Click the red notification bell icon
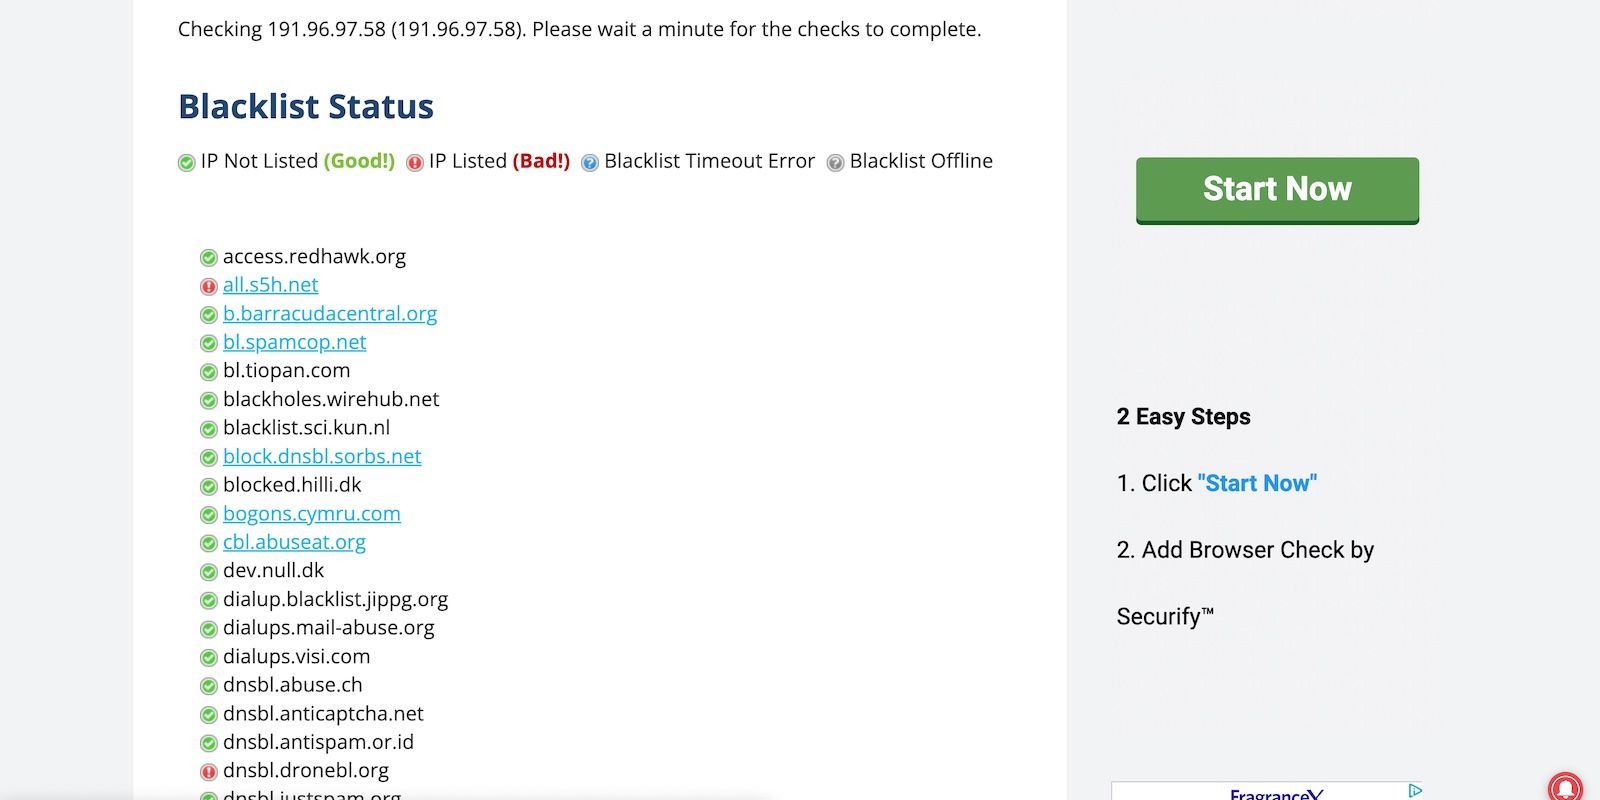1600x800 pixels. [1565, 787]
